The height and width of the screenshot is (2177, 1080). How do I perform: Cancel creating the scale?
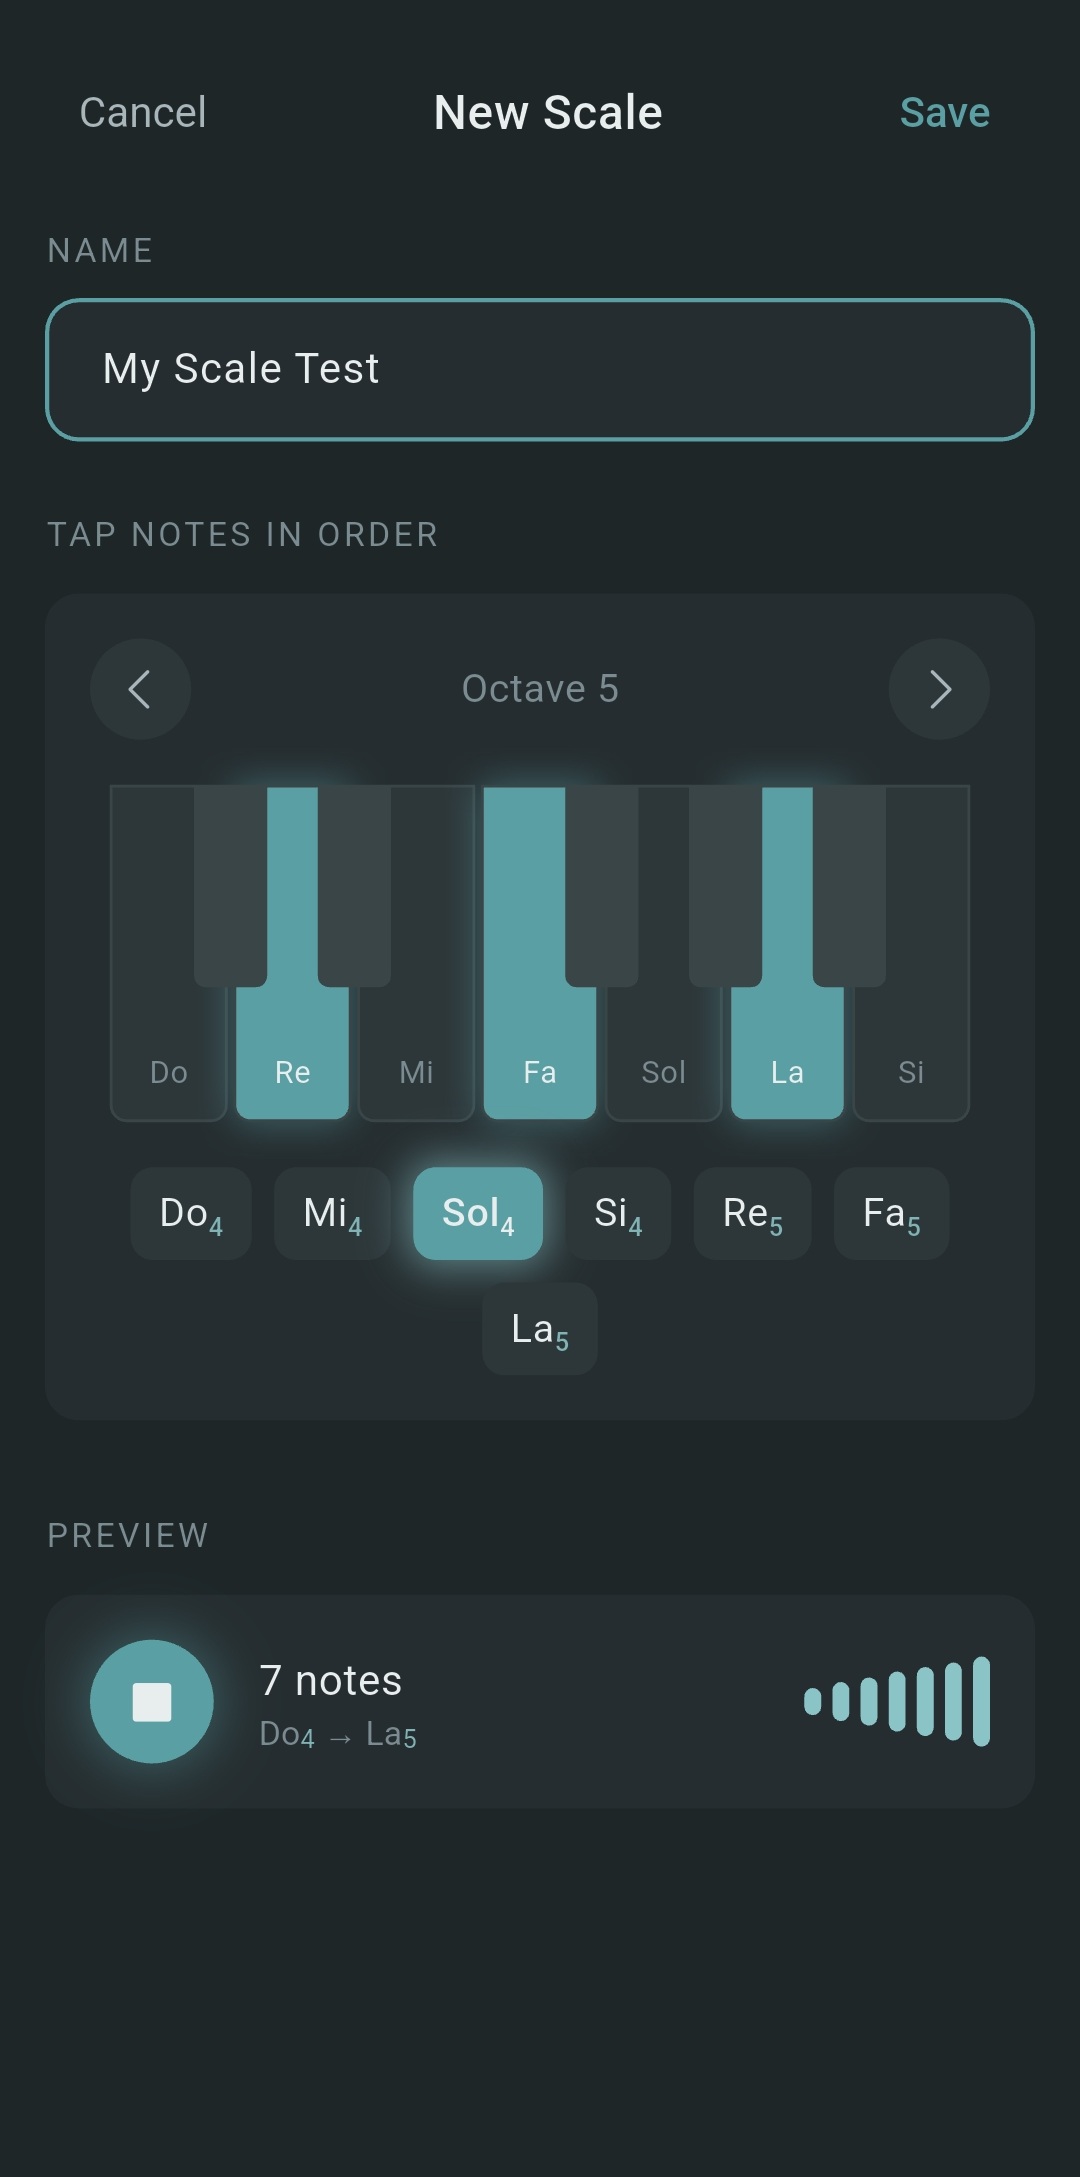tap(142, 111)
